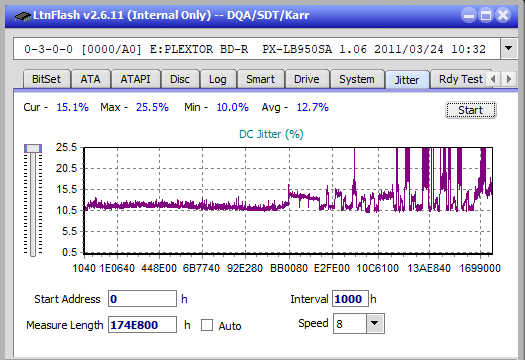The width and height of the screenshot is (525, 360).
Task: Click into the Interval input box
Action: (350, 299)
